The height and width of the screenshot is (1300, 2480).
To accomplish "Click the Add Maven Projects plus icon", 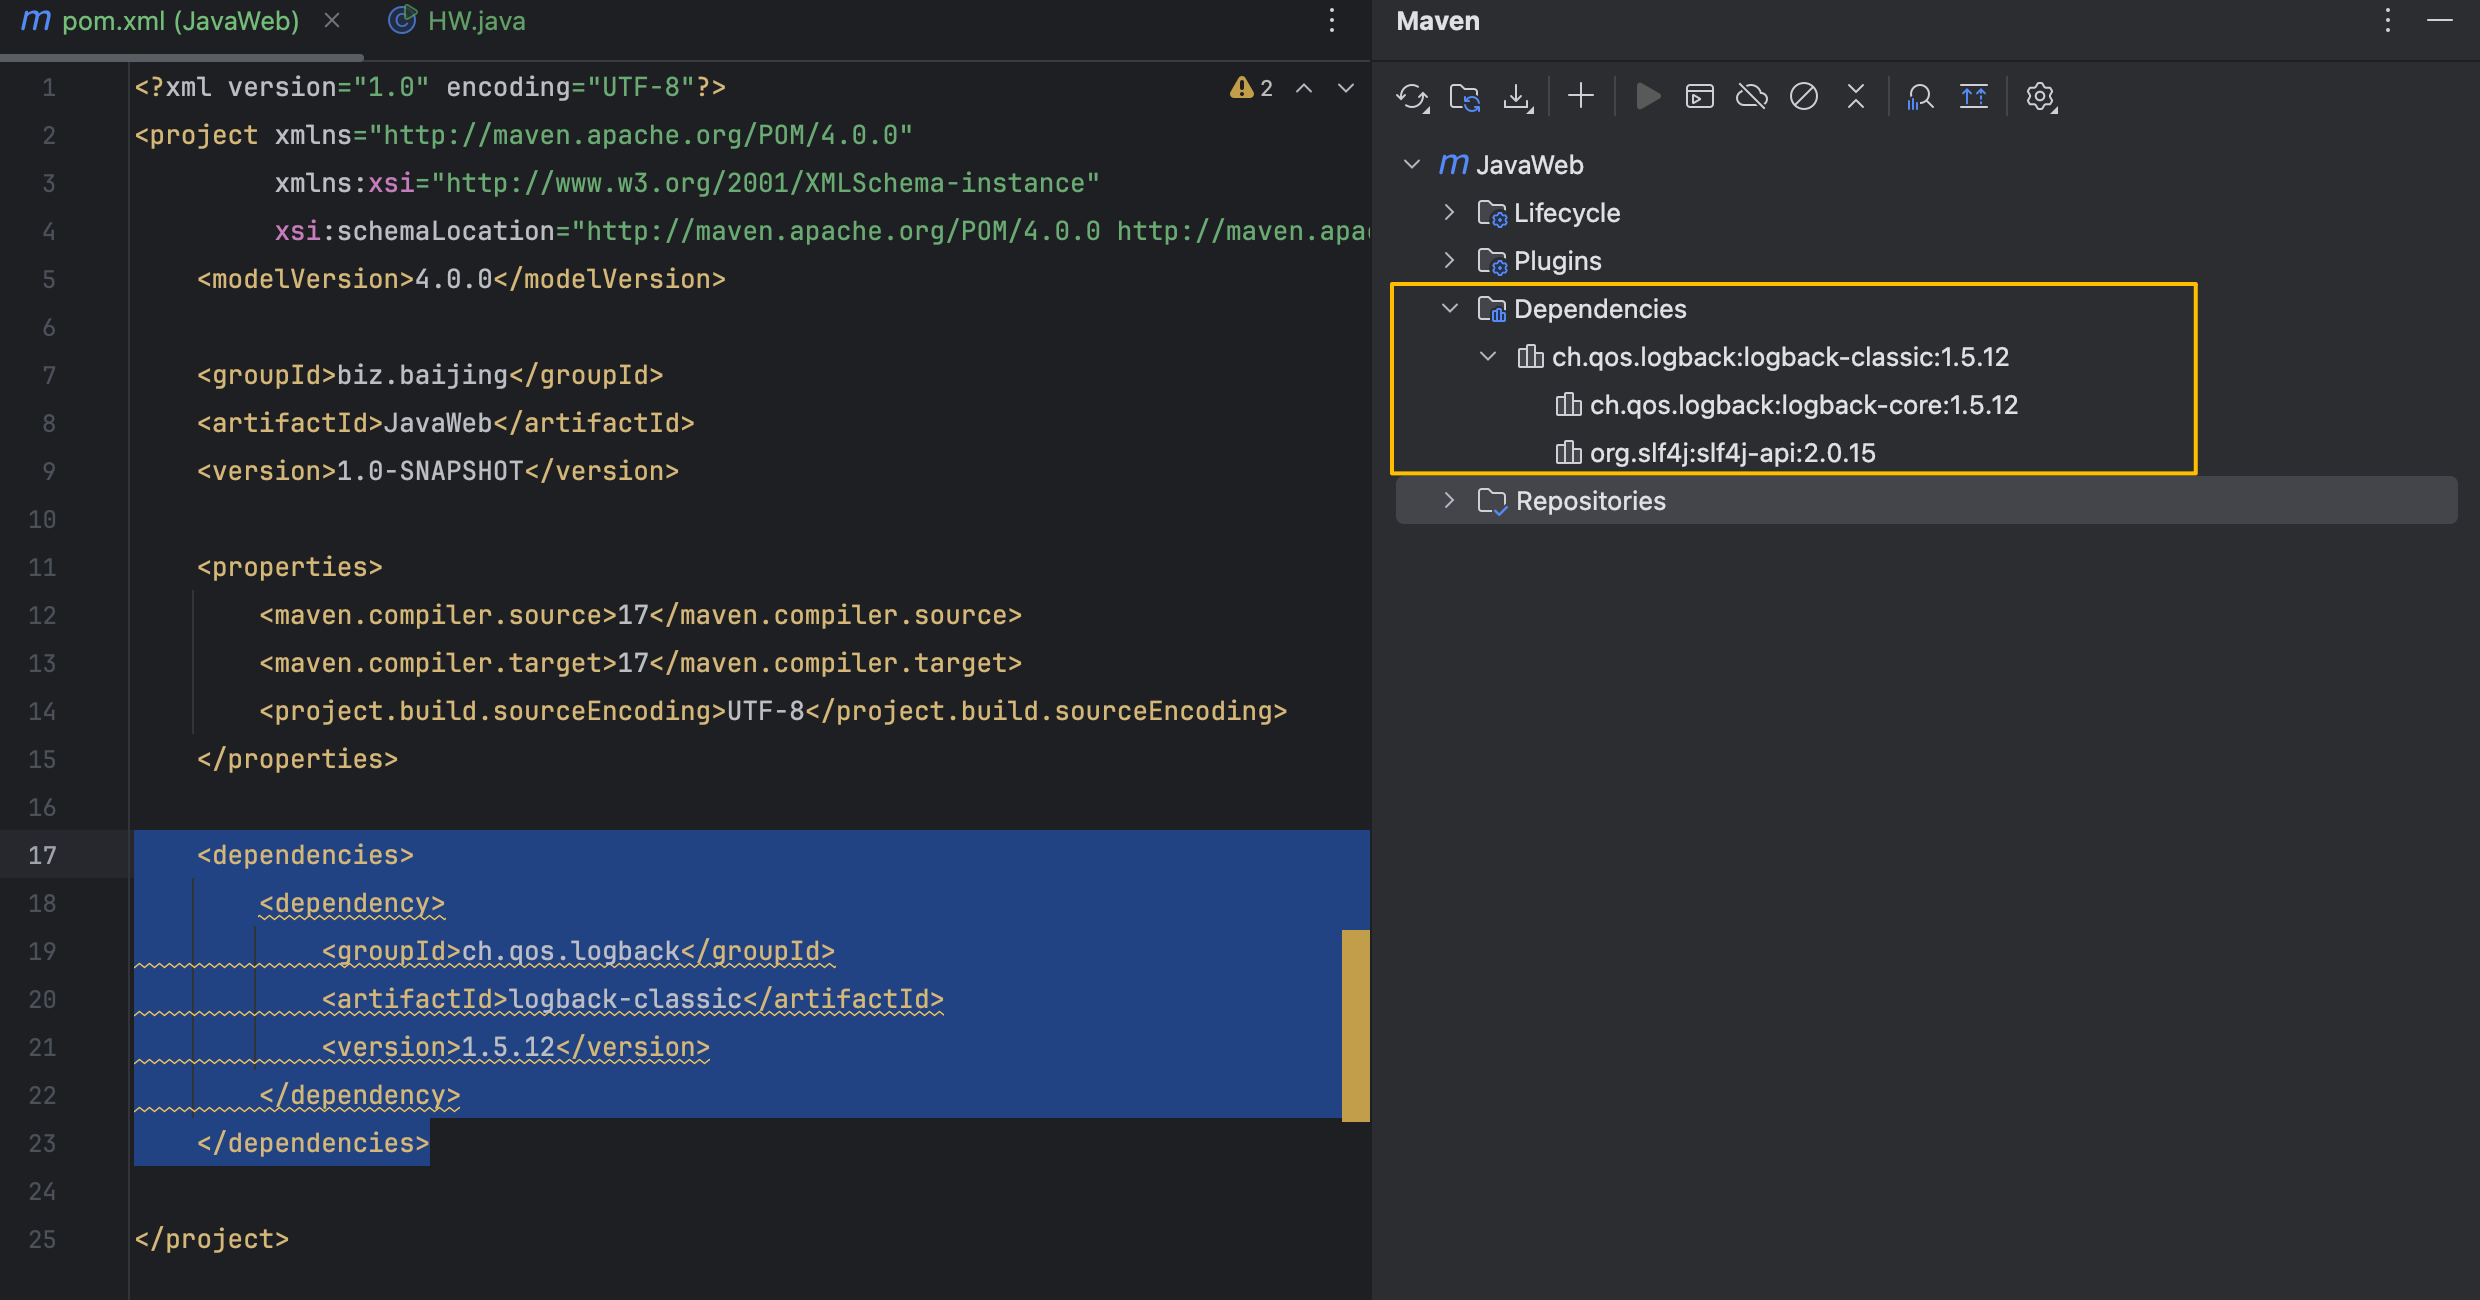I will [1581, 96].
